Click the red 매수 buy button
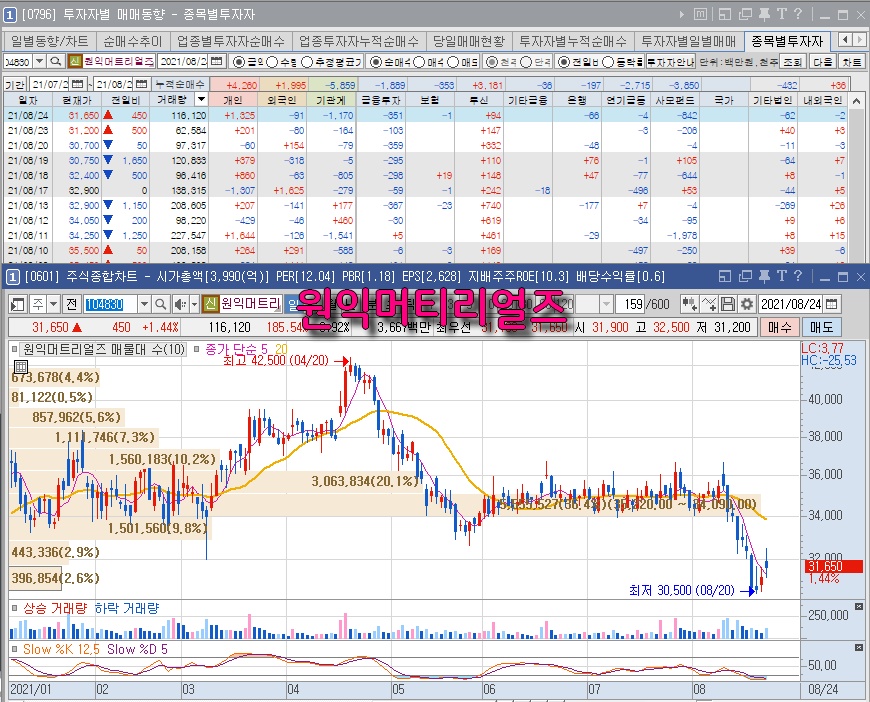 tap(779, 327)
